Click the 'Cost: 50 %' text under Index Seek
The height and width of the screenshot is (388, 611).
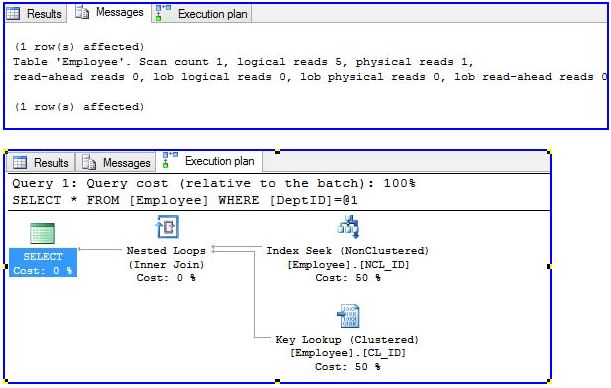[x=348, y=278]
